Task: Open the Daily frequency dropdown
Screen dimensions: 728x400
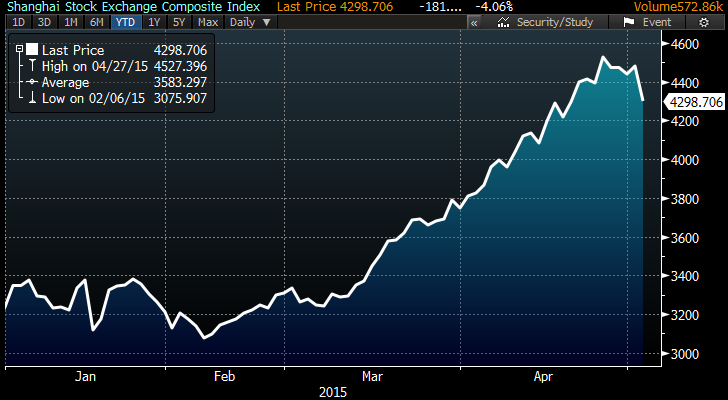Action: 250,22
